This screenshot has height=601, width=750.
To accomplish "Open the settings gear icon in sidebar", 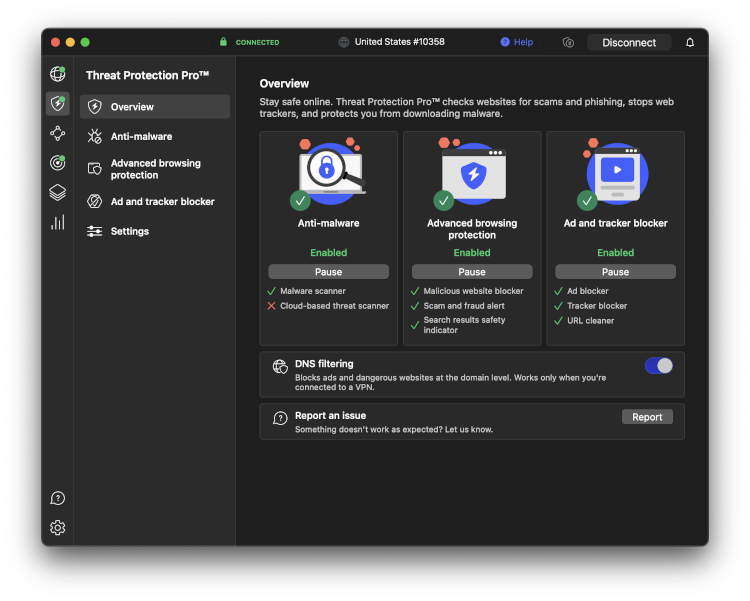I will point(57,528).
